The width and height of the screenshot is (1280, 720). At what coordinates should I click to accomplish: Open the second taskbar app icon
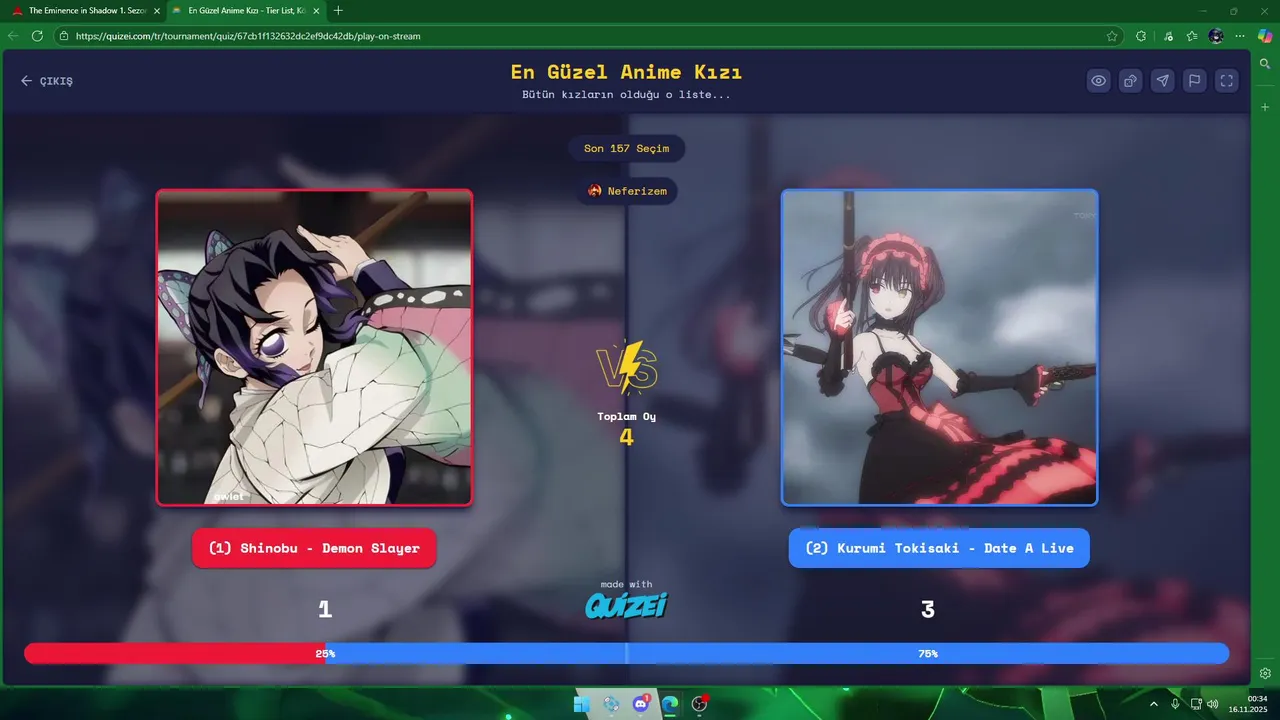[x=611, y=704]
